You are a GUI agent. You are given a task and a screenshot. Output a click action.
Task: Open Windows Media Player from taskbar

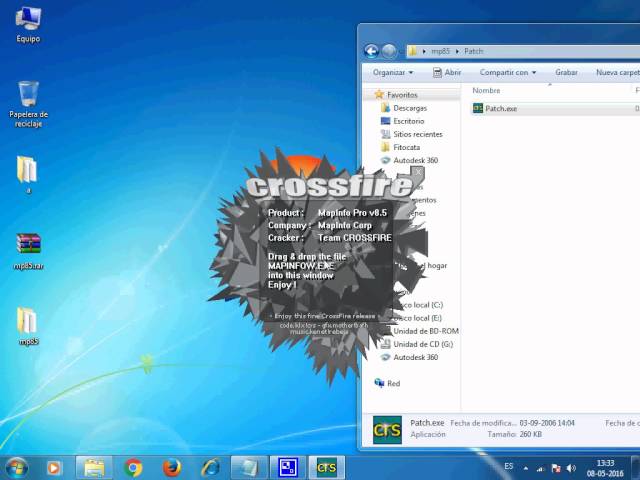tap(53, 468)
